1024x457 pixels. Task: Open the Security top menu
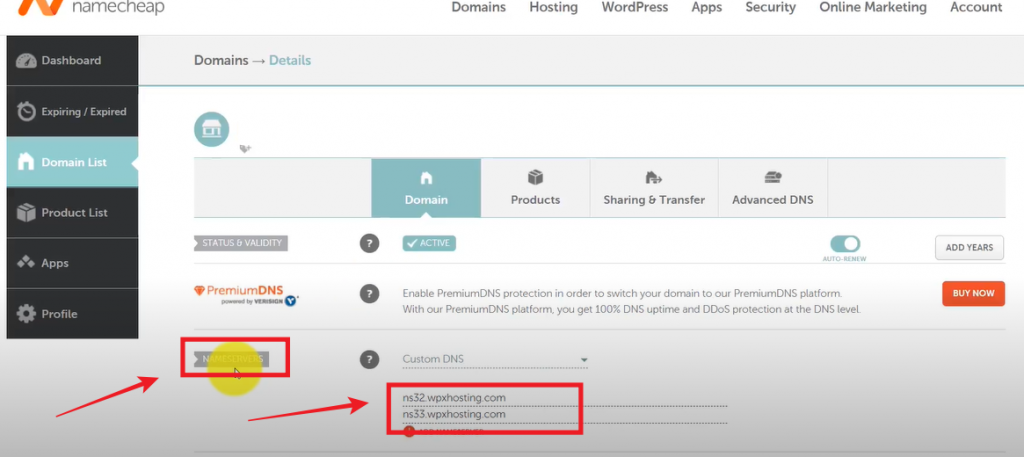tap(771, 7)
